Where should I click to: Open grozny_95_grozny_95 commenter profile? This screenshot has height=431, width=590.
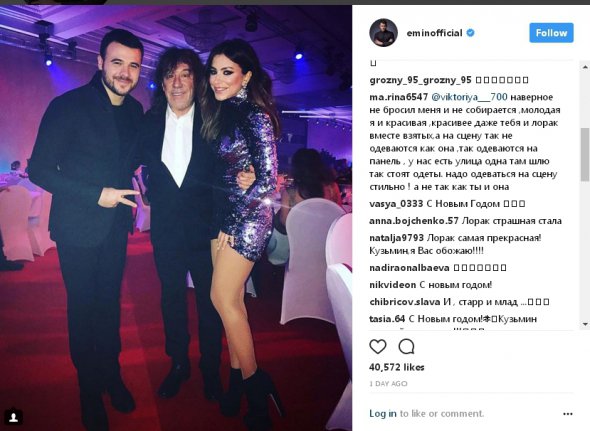[420, 80]
